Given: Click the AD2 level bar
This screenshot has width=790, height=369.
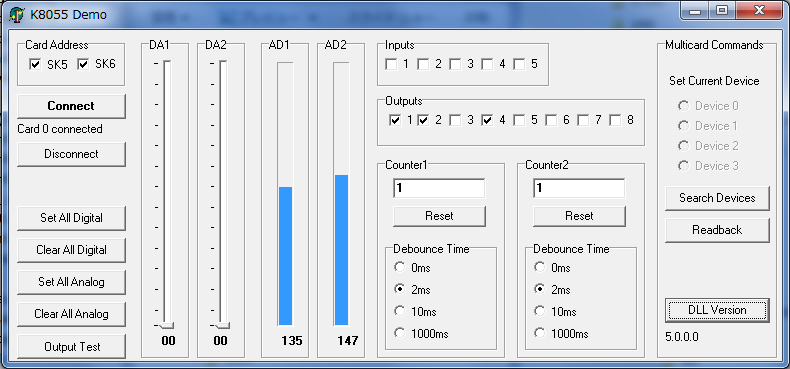Looking at the screenshot, I should click(341, 194).
